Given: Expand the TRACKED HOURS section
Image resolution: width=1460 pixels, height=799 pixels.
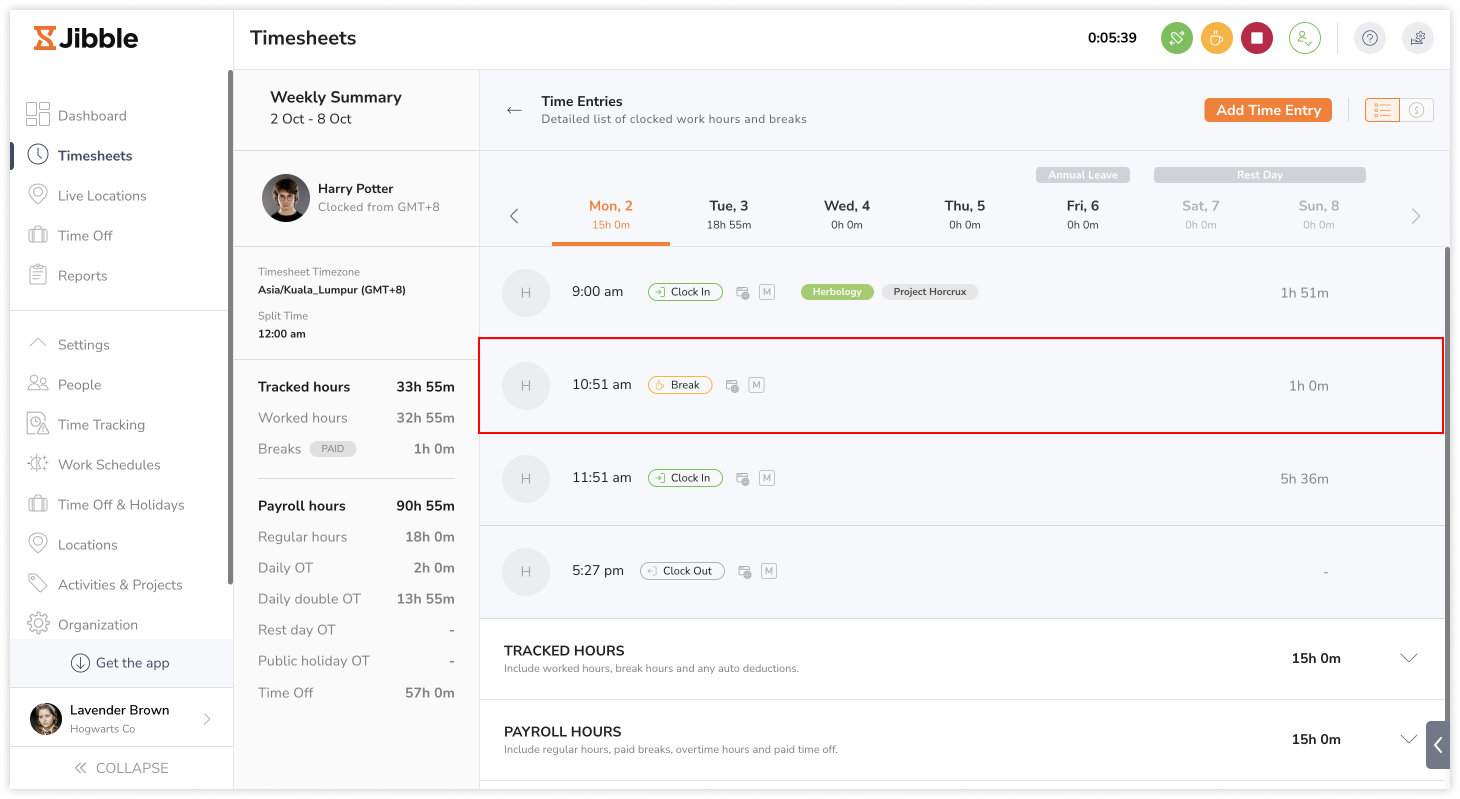Looking at the screenshot, I should (x=1409, y=658).
